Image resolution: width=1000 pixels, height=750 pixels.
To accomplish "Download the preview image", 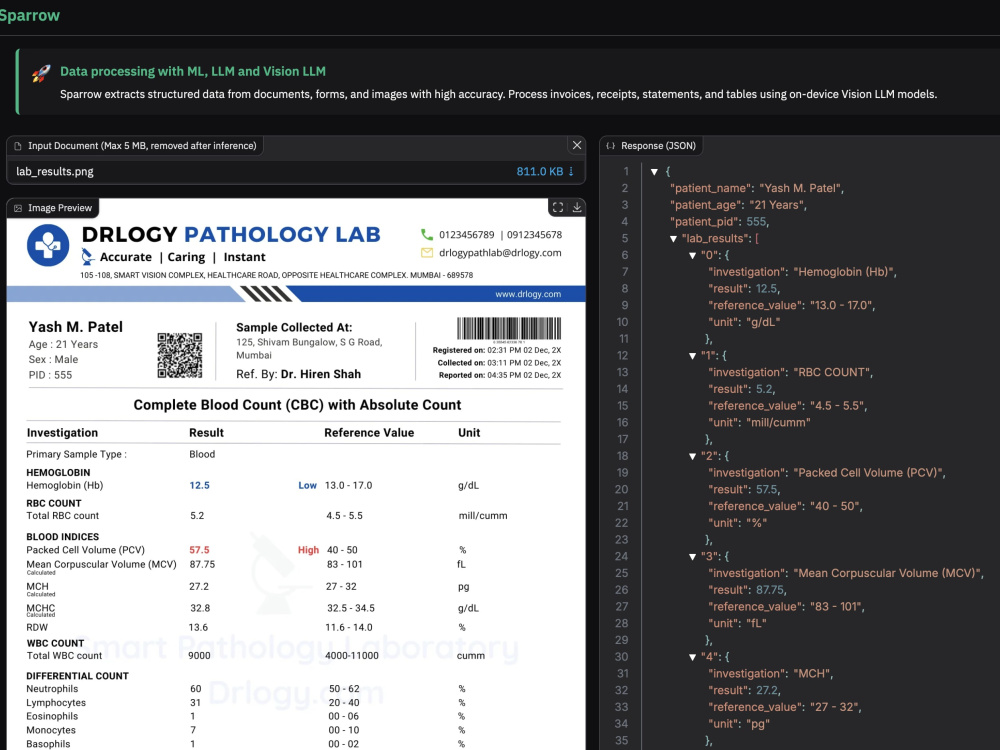I will point(577,207).
